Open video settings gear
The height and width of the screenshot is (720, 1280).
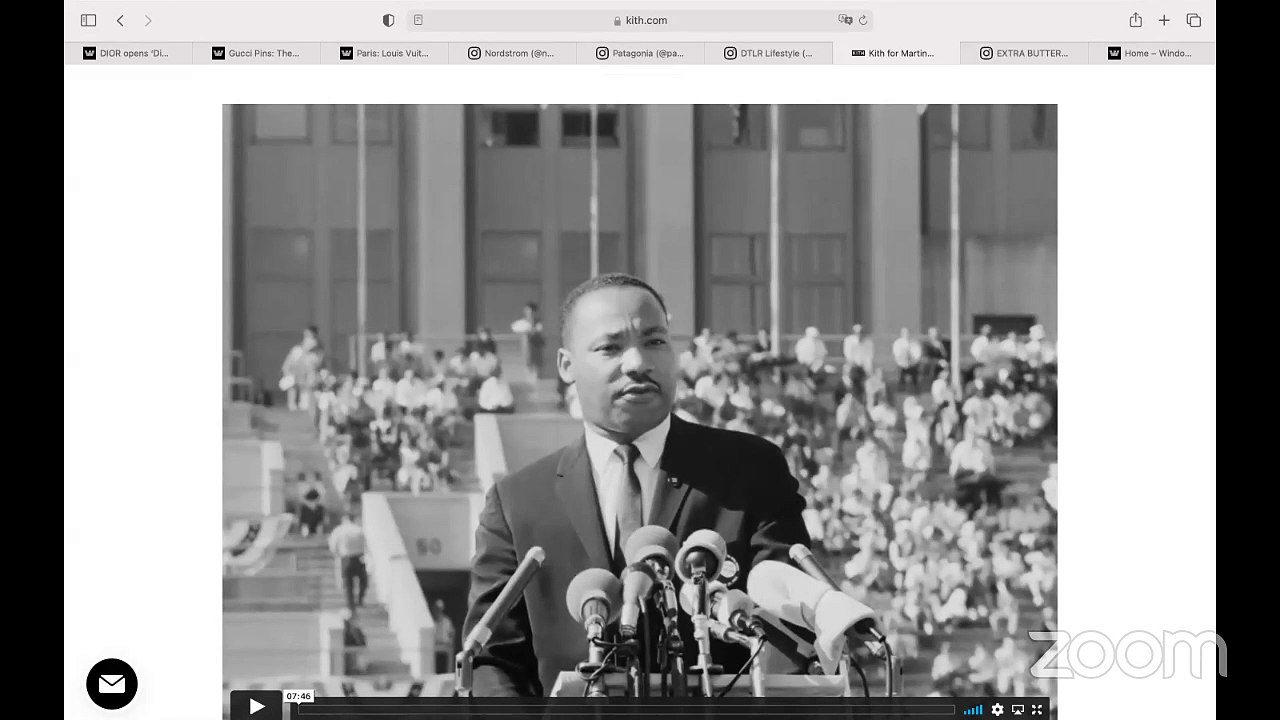[997, 710]
